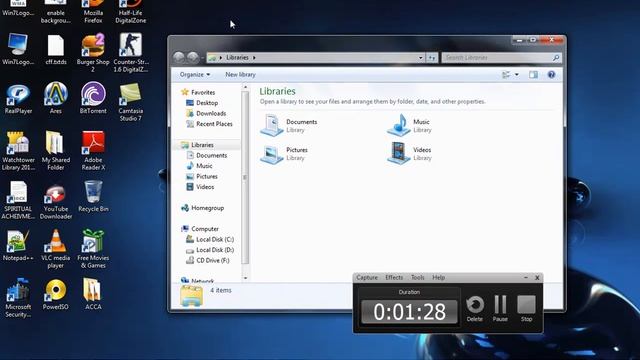This screenshot has width=640, height=360.
Task: Select the Adobe Reader X icon
Action: tap(93, 150)
